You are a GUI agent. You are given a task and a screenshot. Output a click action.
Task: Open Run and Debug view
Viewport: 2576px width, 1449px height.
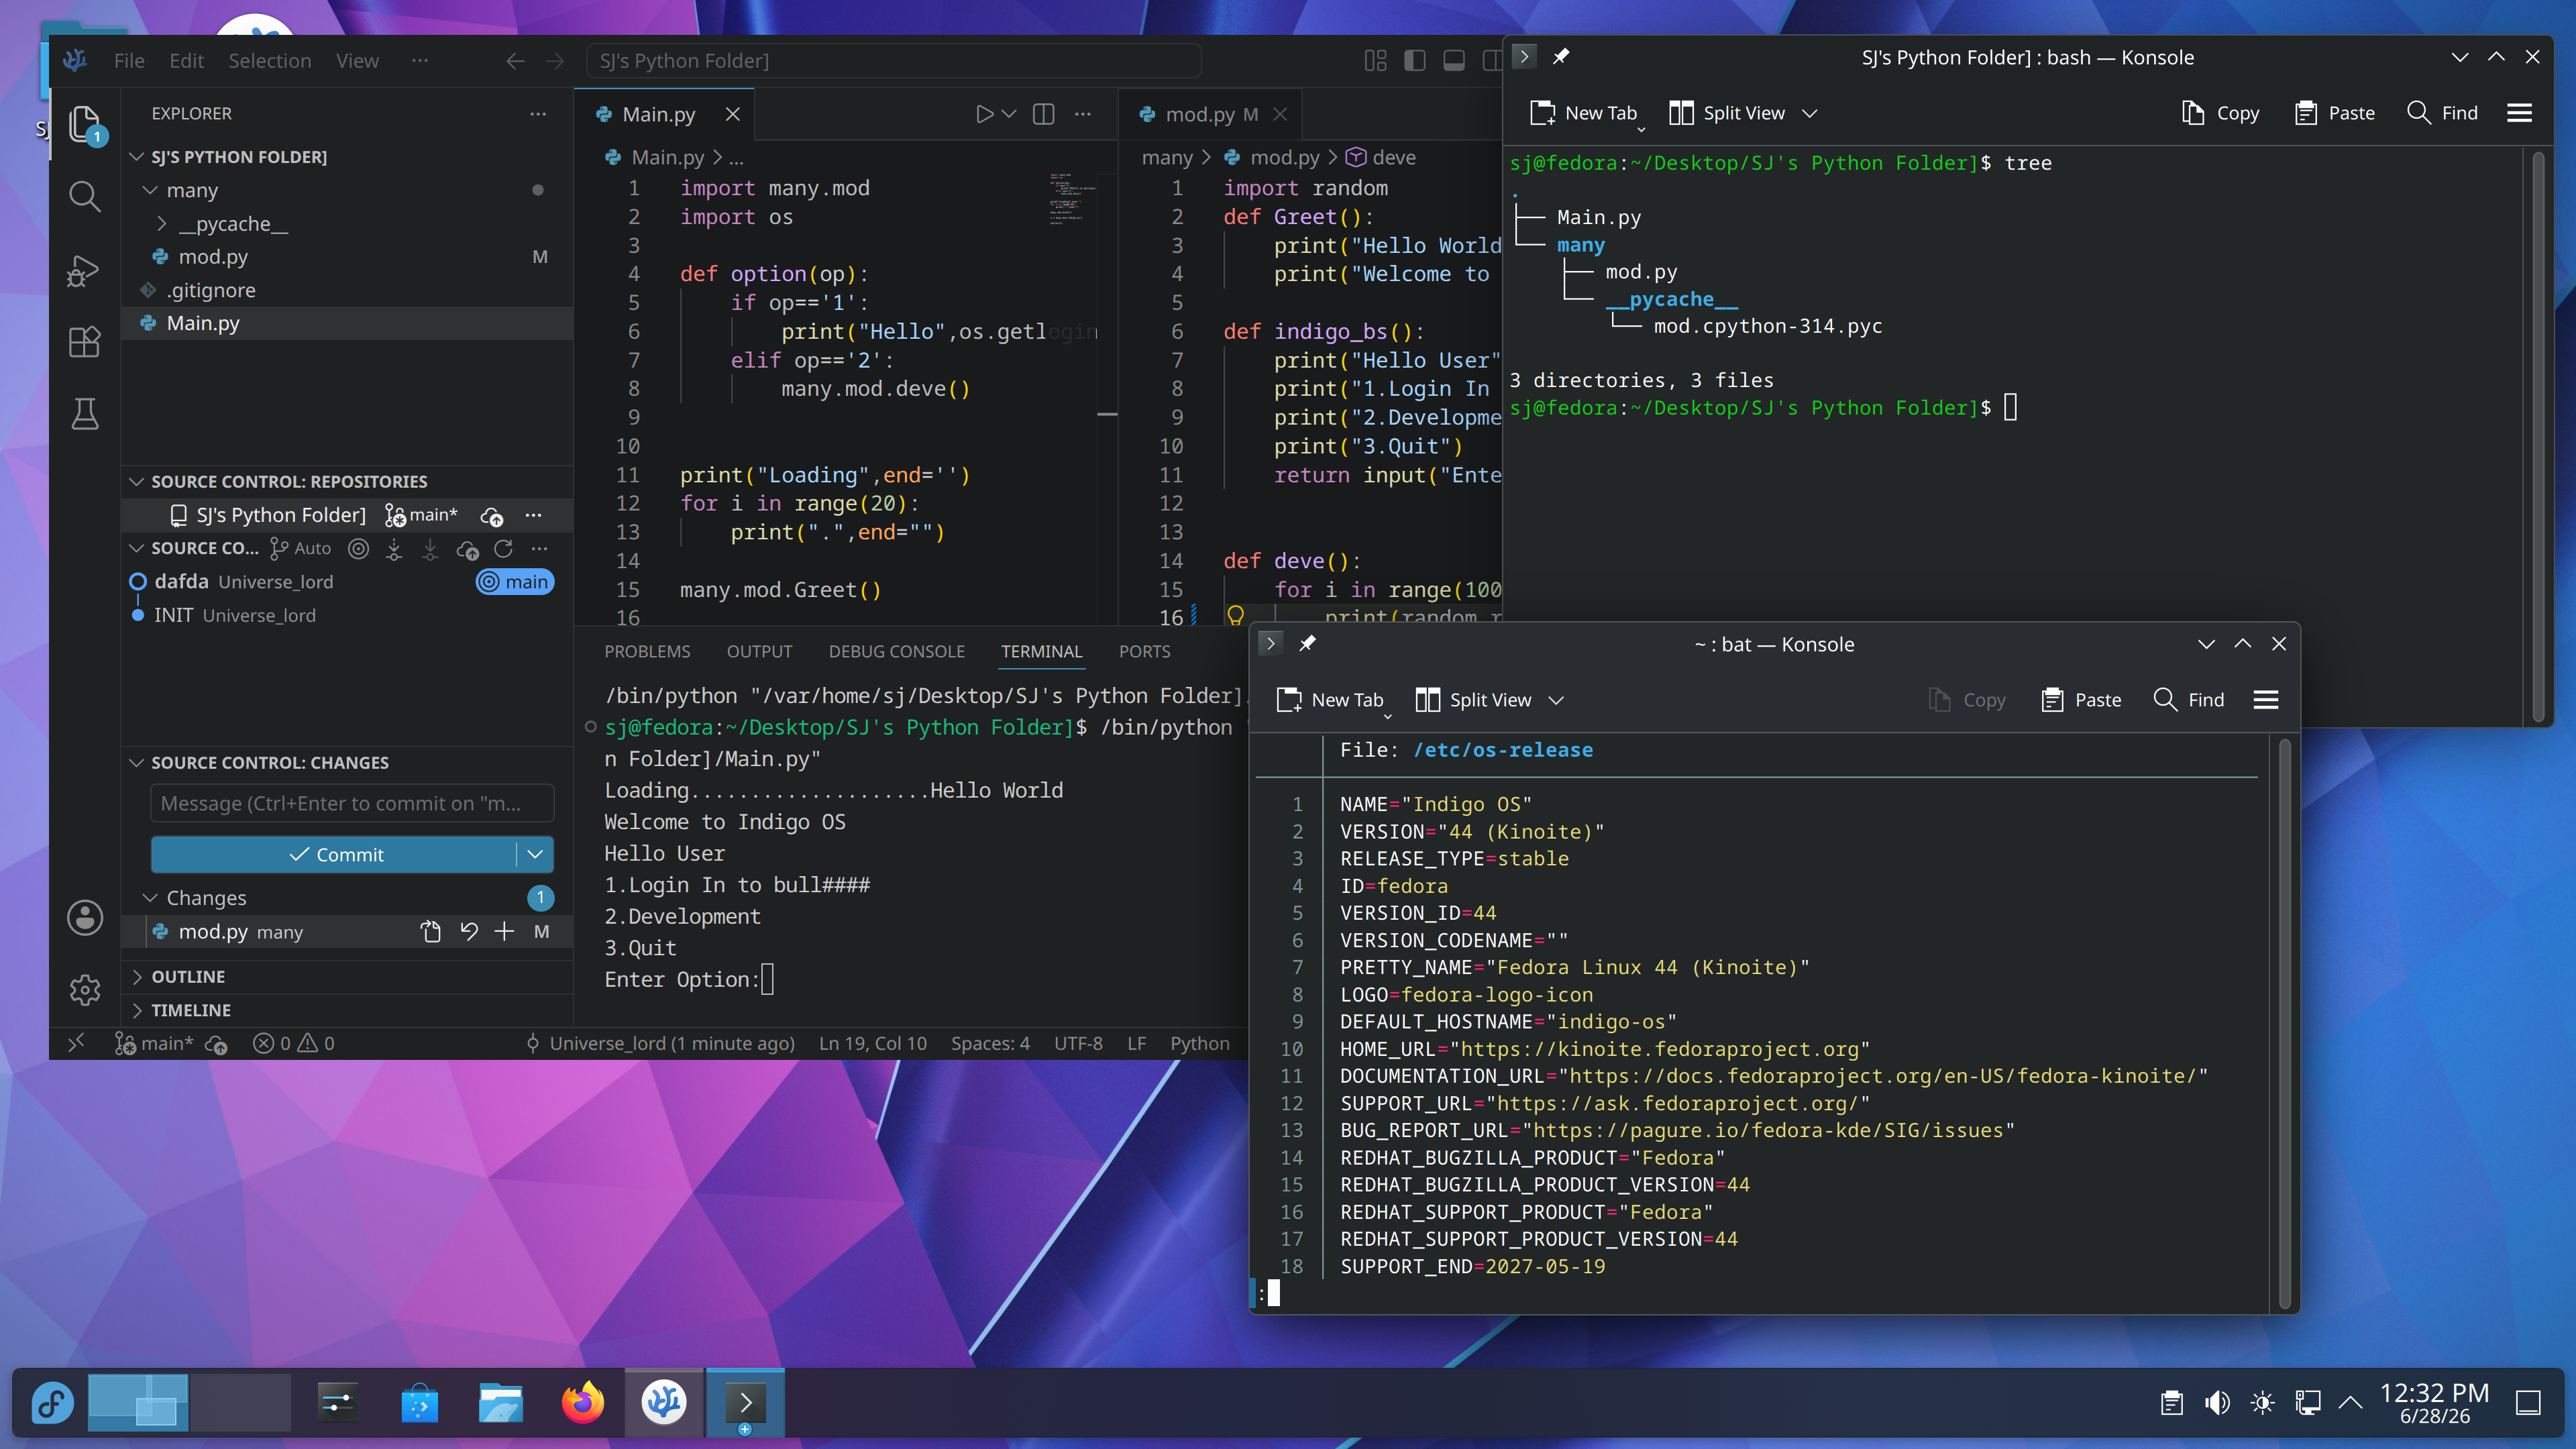point(85,270)
